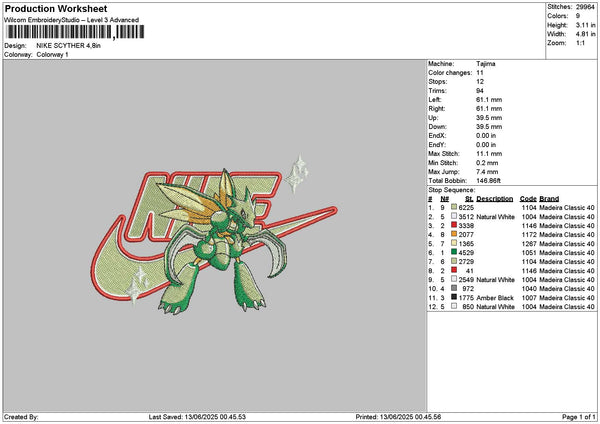The image size is (600, 424).
Task: Click the swatch beside 2549 stitches
Action: click(454, 279)
